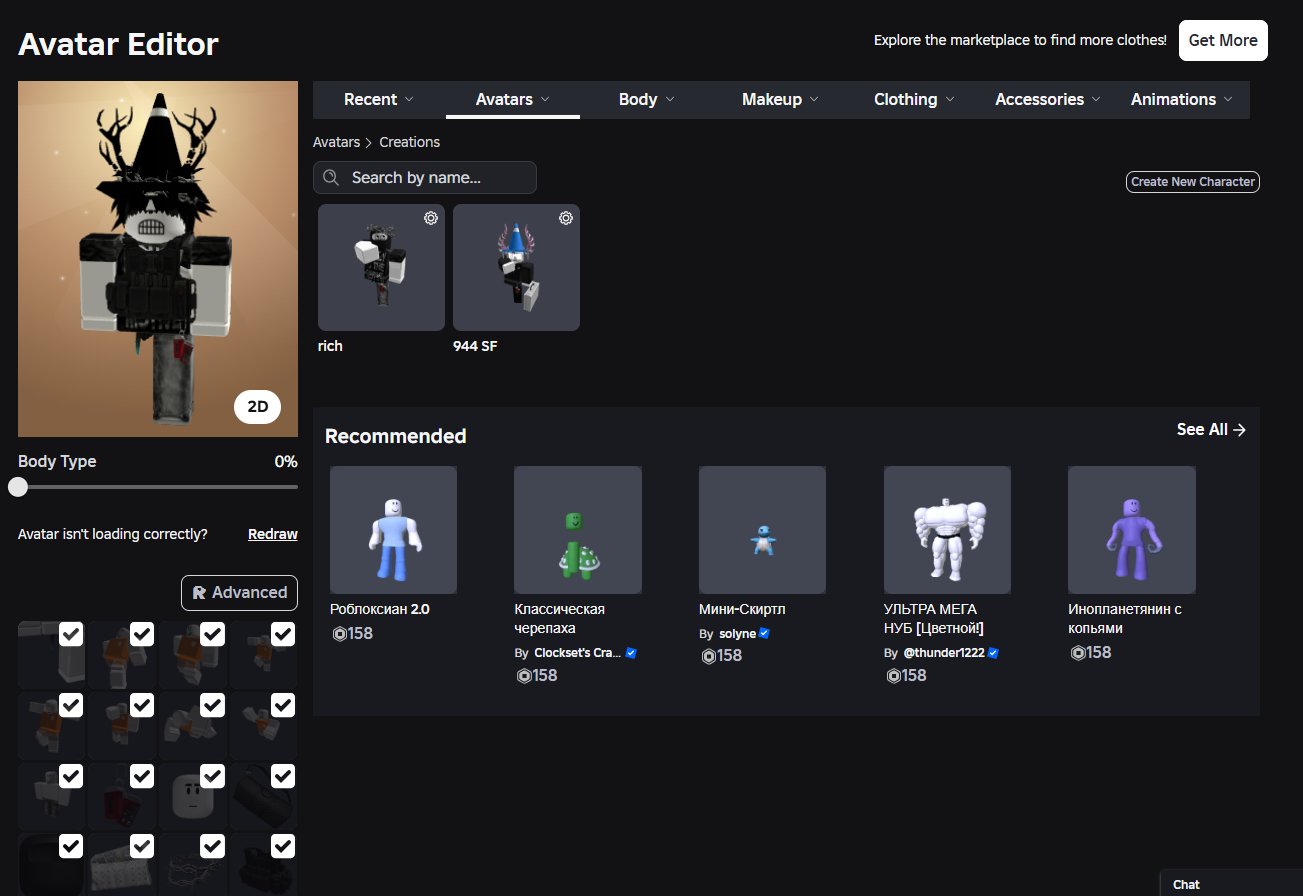
Task: Click the Recommended section heading
Action: point(396,436)
